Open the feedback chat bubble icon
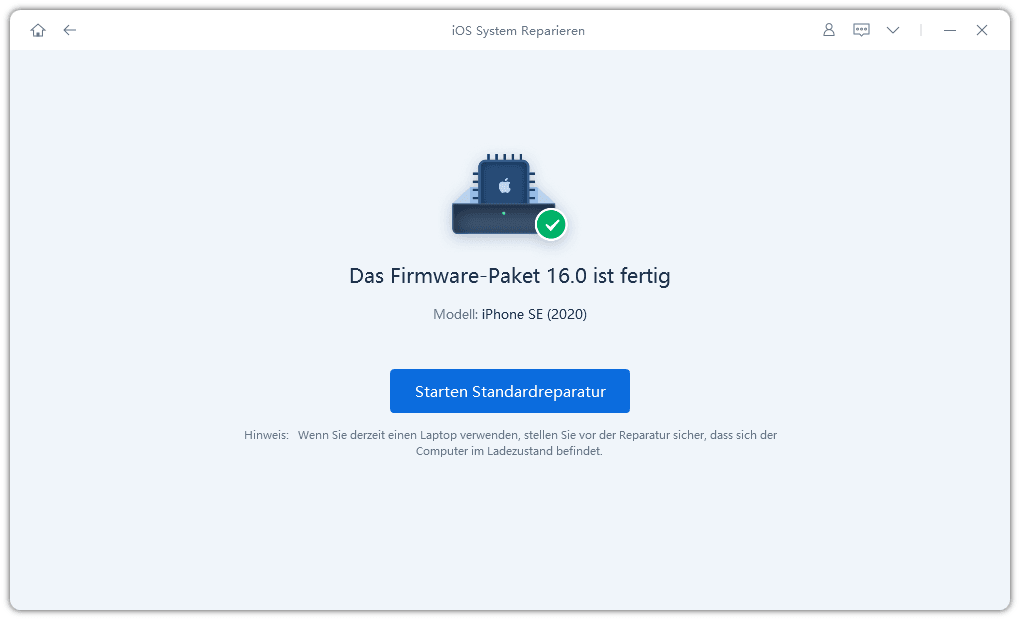This screenshot has width=1020, height=620. [861, 30]
